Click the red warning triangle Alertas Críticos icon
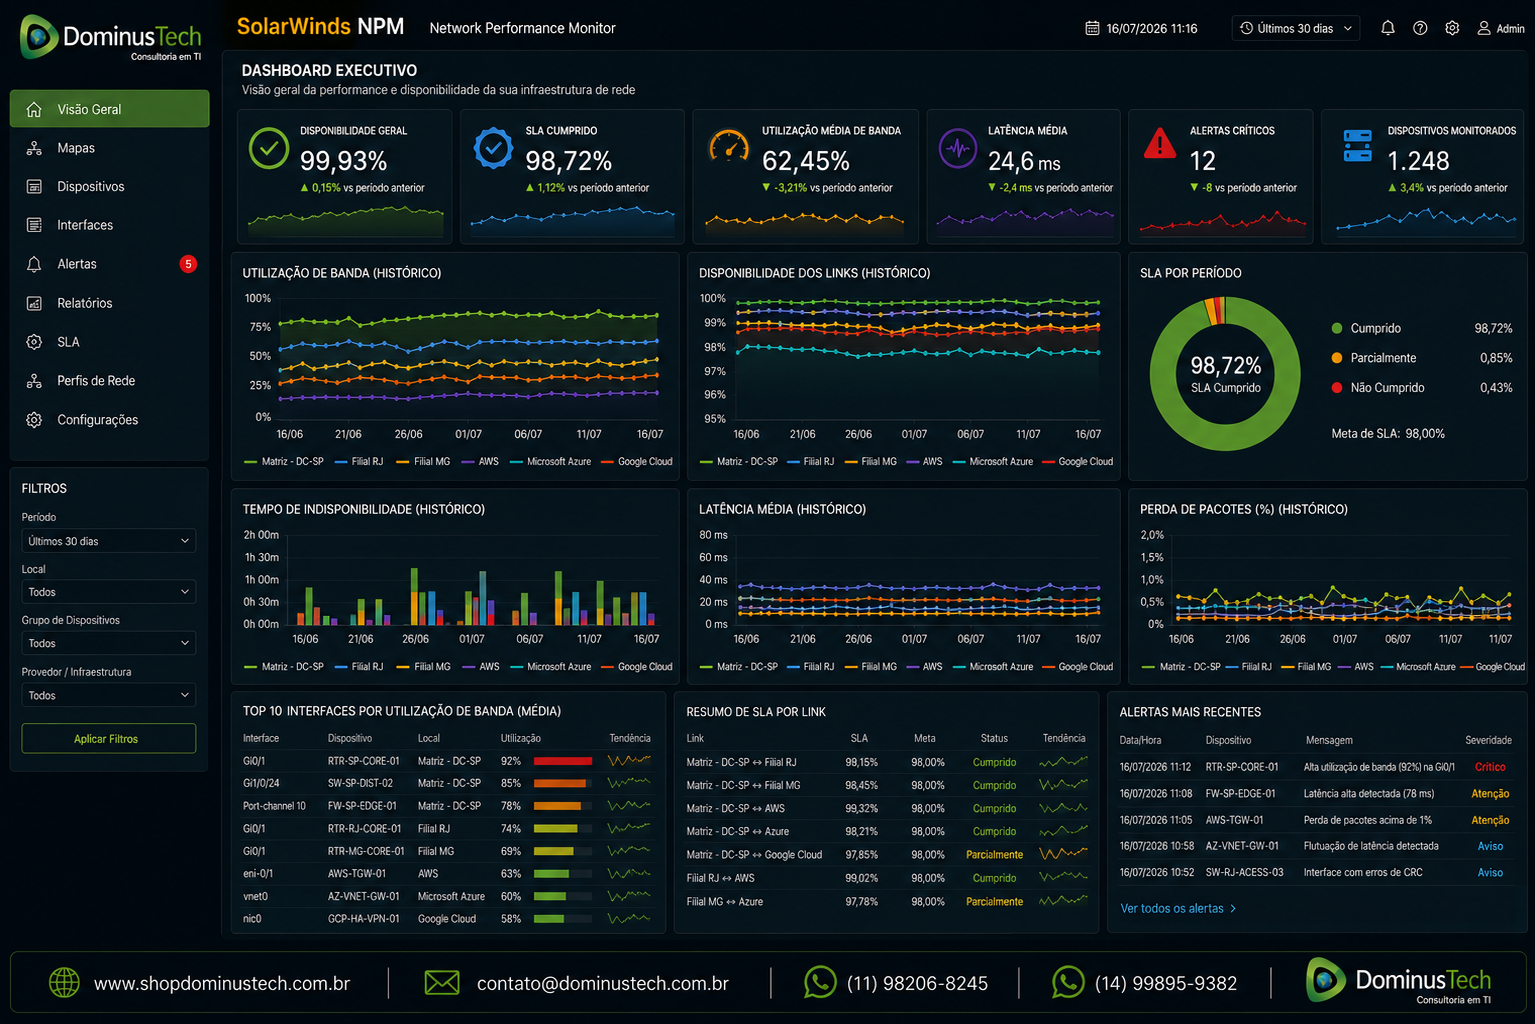 click(1160, 144)
